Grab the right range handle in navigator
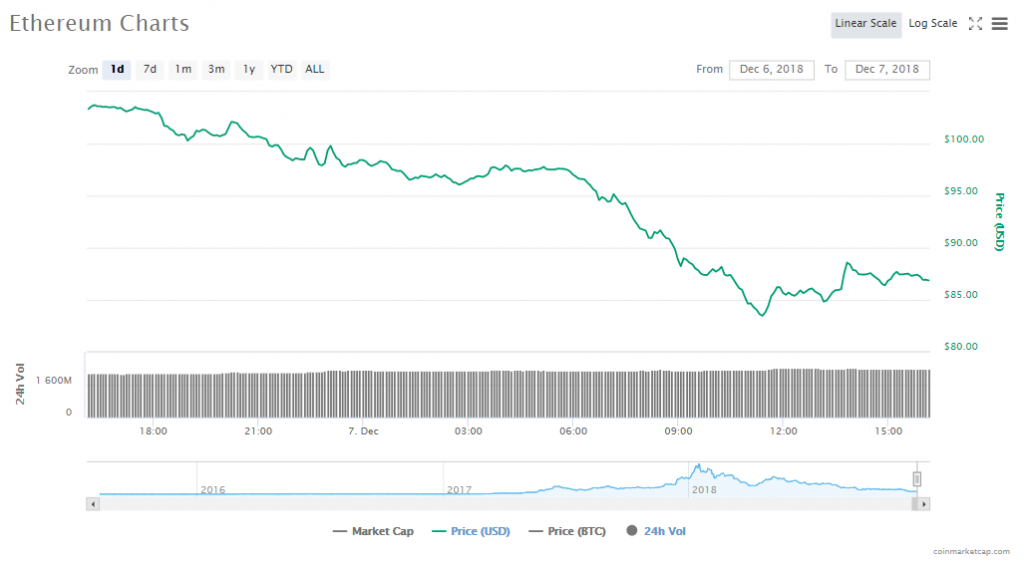Viewport: 1024px width, 567px height. (x=916, y=479)
